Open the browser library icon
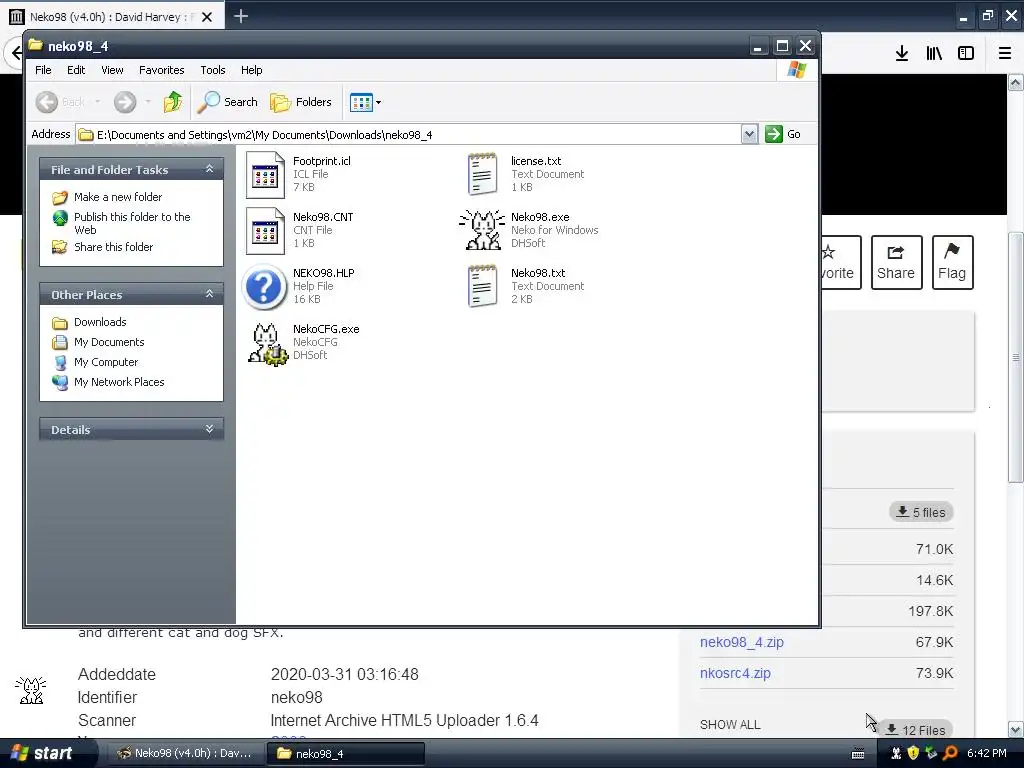The width and height of the screenshot is (1024, 768). coord(934,54)
